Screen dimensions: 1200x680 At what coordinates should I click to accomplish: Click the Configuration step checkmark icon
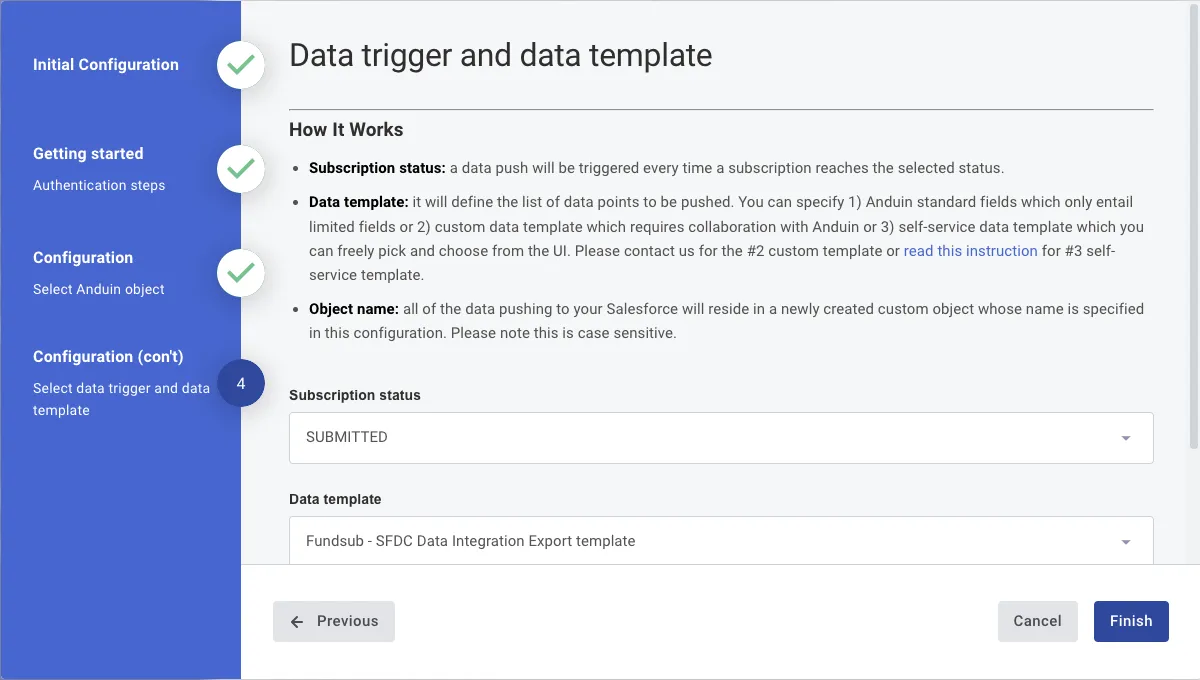pos(241,273)
